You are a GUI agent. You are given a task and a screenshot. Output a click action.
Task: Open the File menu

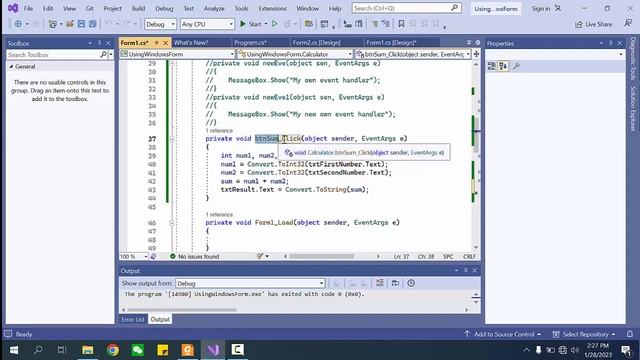28,8
